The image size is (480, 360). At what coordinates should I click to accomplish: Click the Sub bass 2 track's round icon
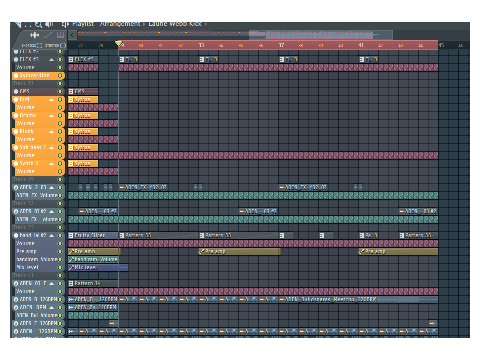pos(16,147)
